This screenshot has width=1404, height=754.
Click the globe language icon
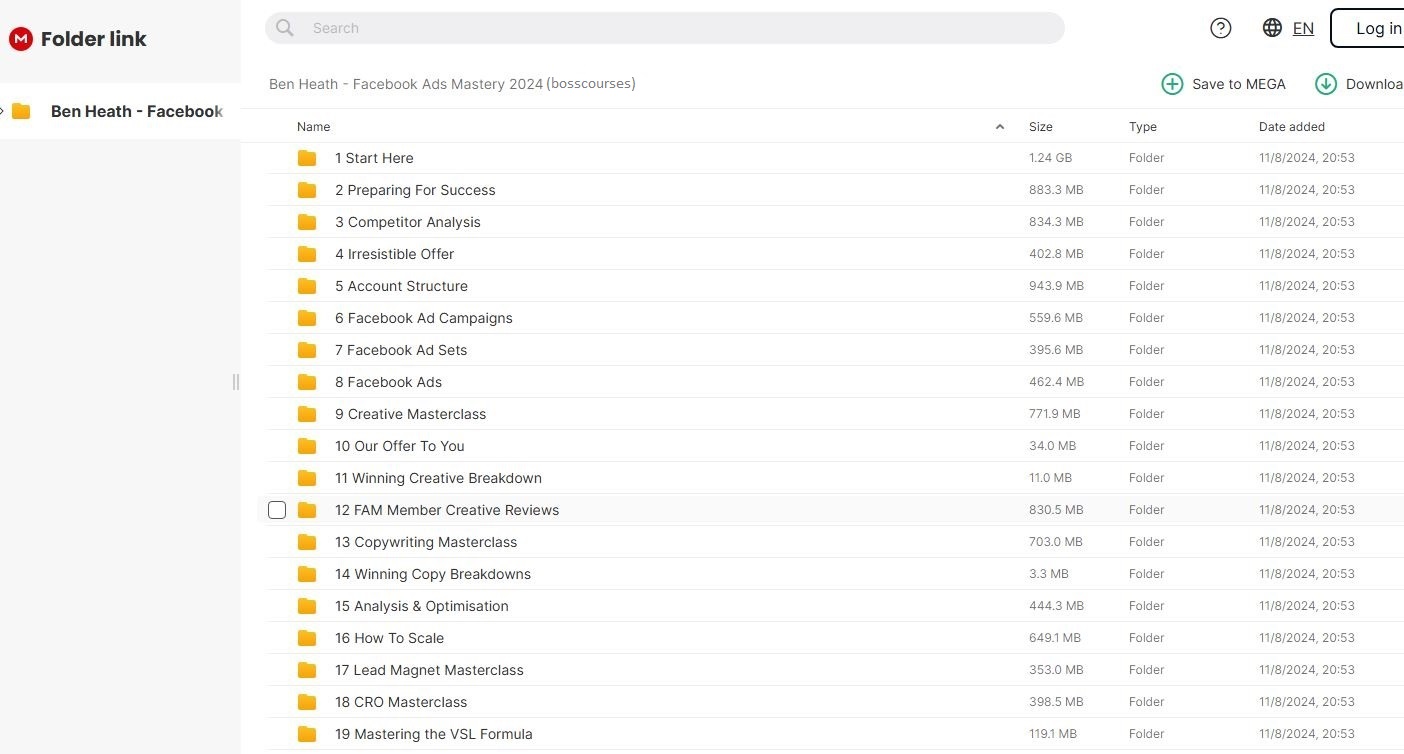pos(1272,28)
